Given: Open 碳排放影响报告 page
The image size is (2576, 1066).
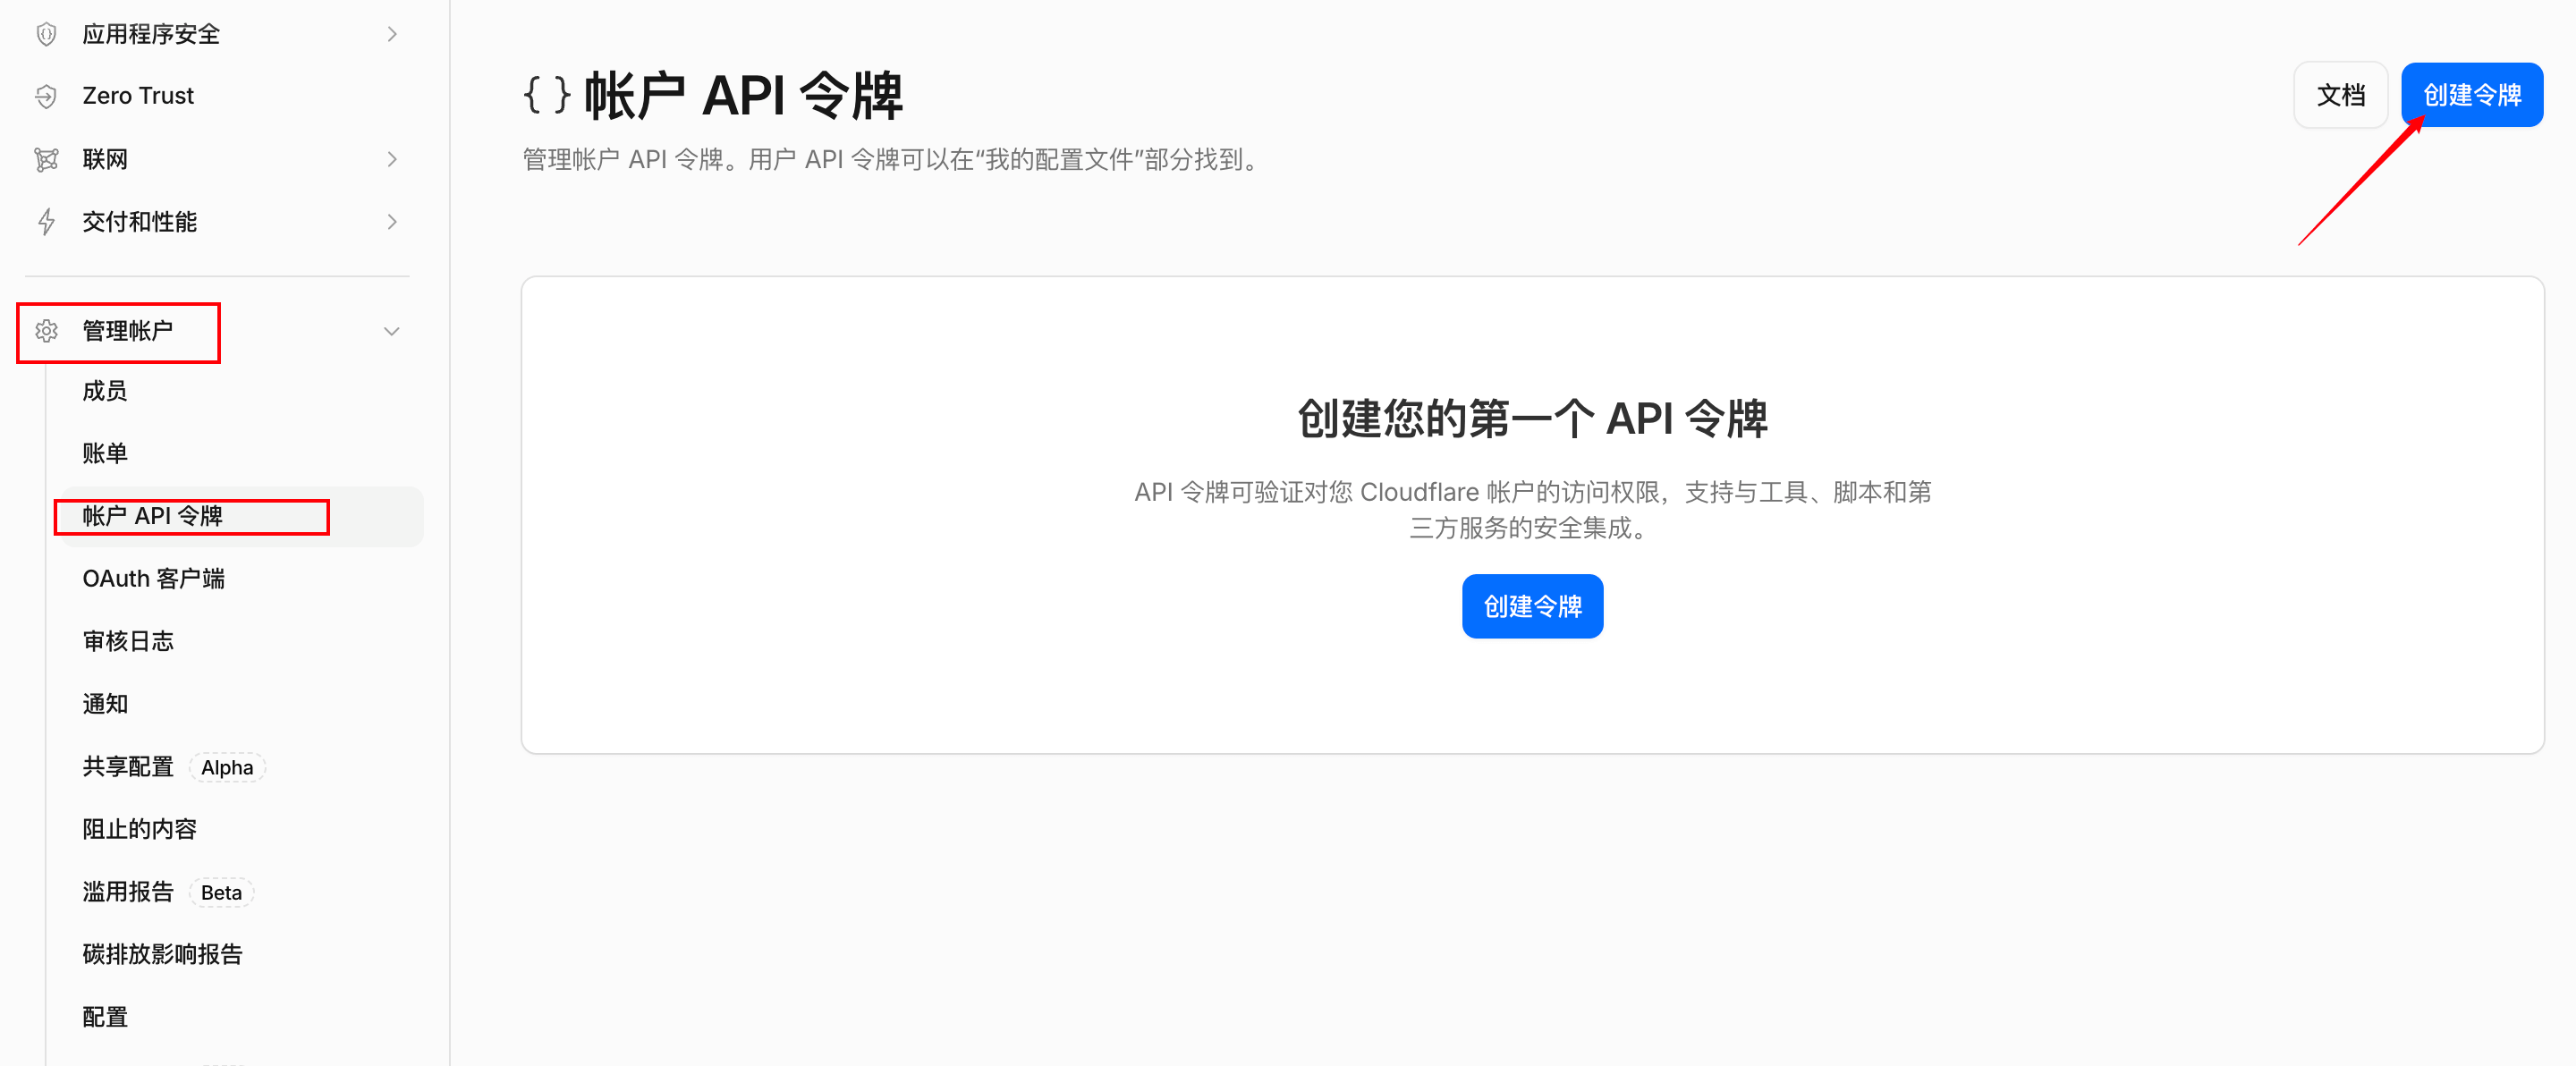Looking at the screenshot, I should [163, 954].
